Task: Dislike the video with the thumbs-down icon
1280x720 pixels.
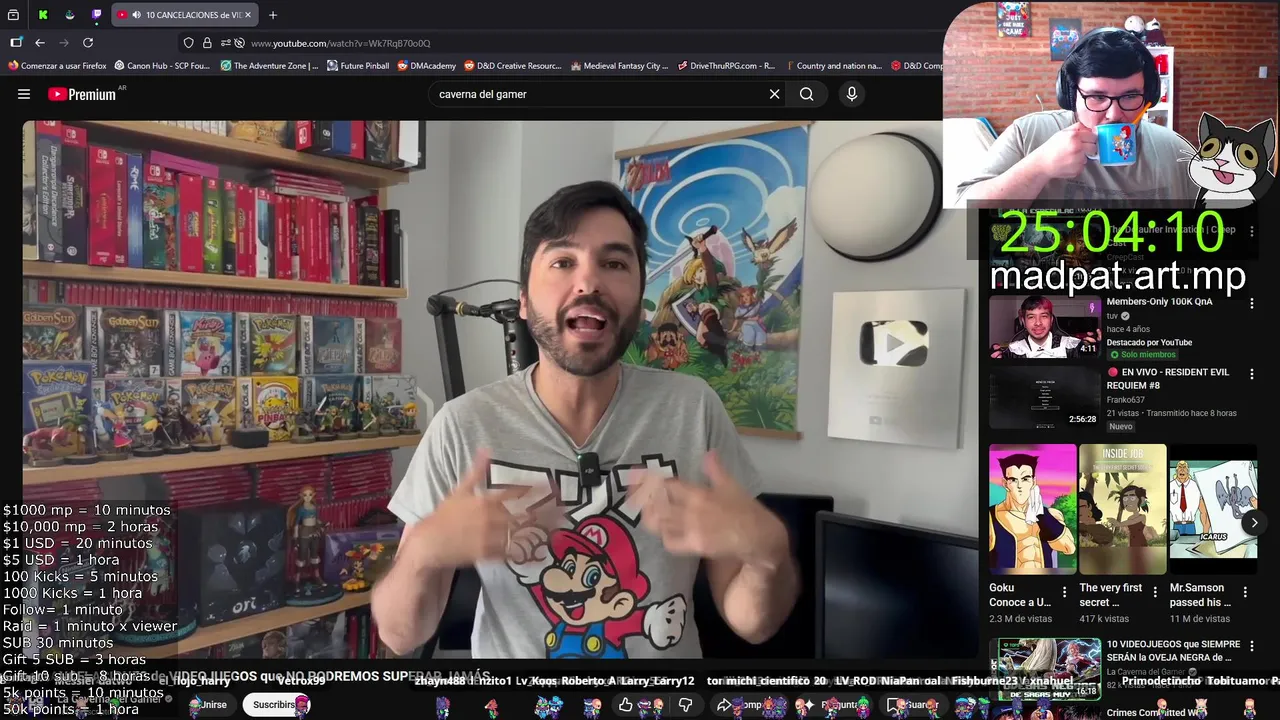Action: coord(686,705)
